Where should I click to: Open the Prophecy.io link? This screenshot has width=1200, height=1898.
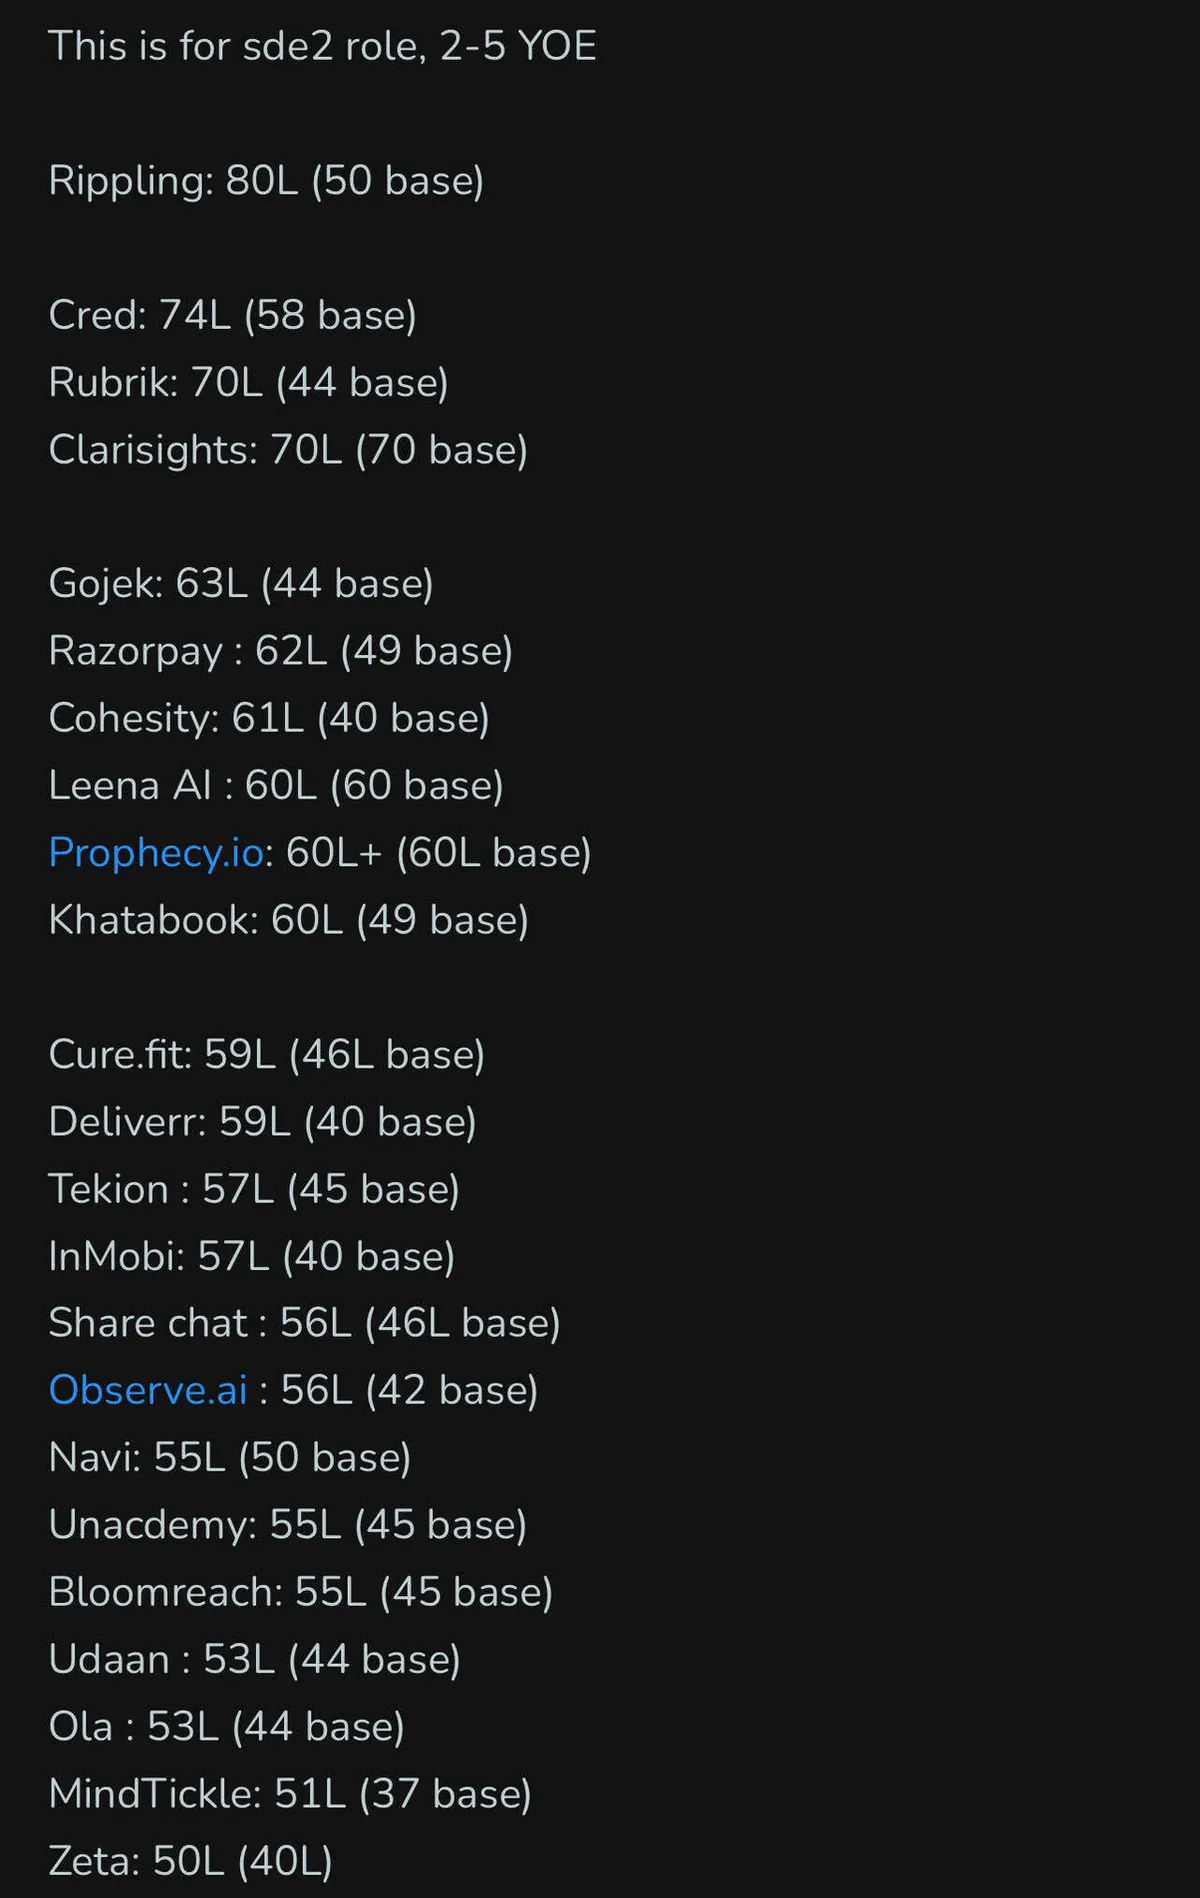155,853
